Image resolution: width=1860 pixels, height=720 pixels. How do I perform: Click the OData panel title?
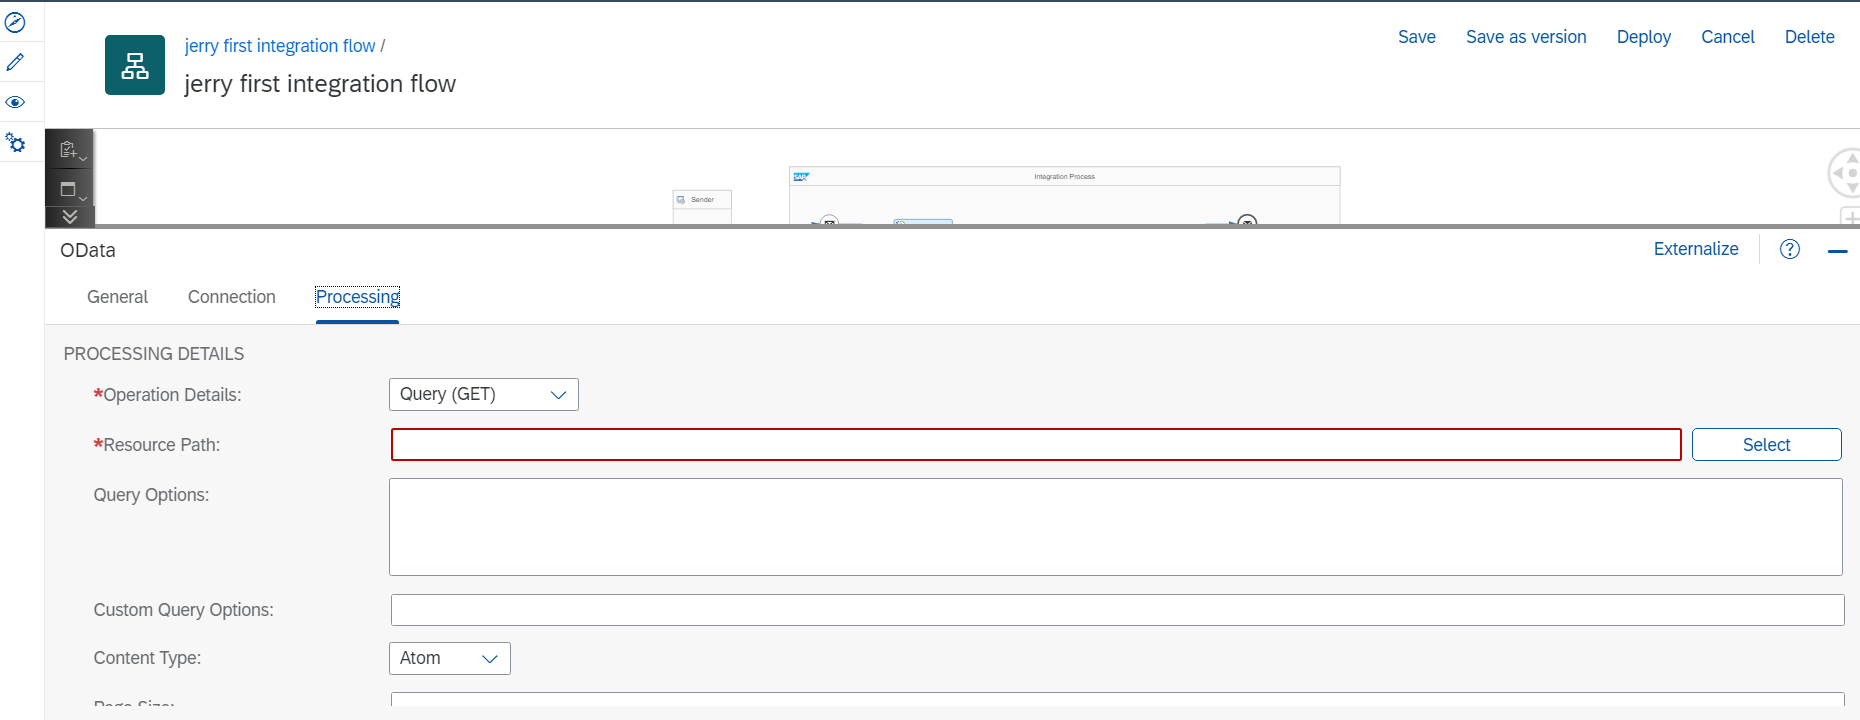tap(88, 250)
